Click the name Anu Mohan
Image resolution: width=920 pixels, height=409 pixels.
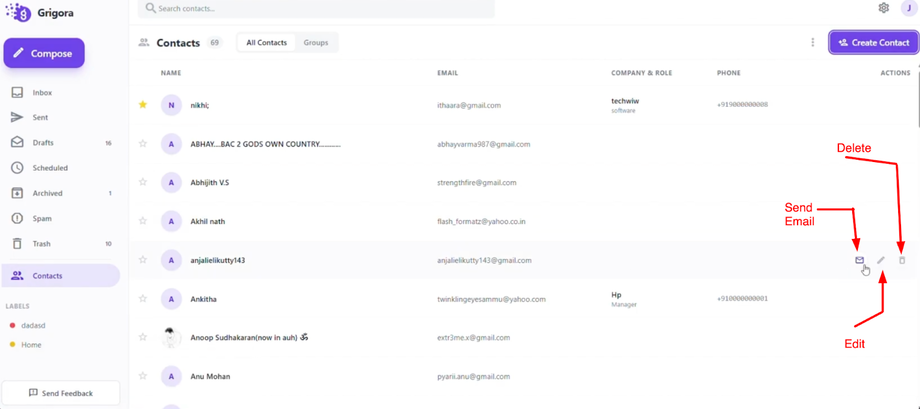click(x=210, y=376)
